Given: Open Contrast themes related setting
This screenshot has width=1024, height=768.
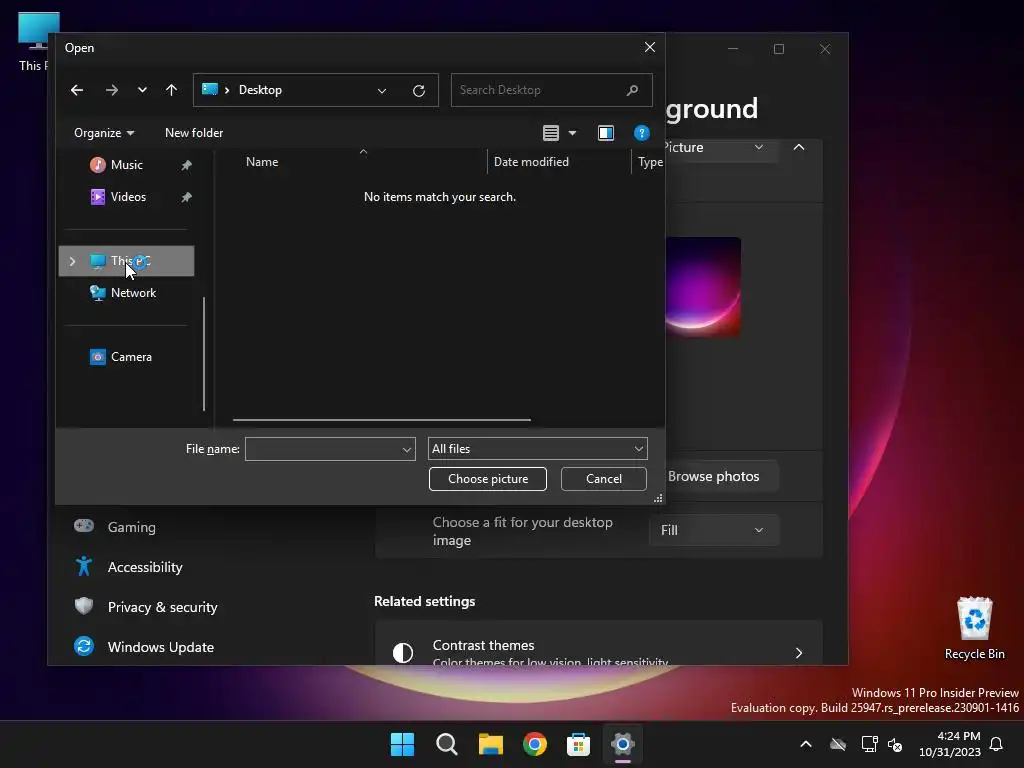Looking at the screenshot, I should click(x=598, y=643).
